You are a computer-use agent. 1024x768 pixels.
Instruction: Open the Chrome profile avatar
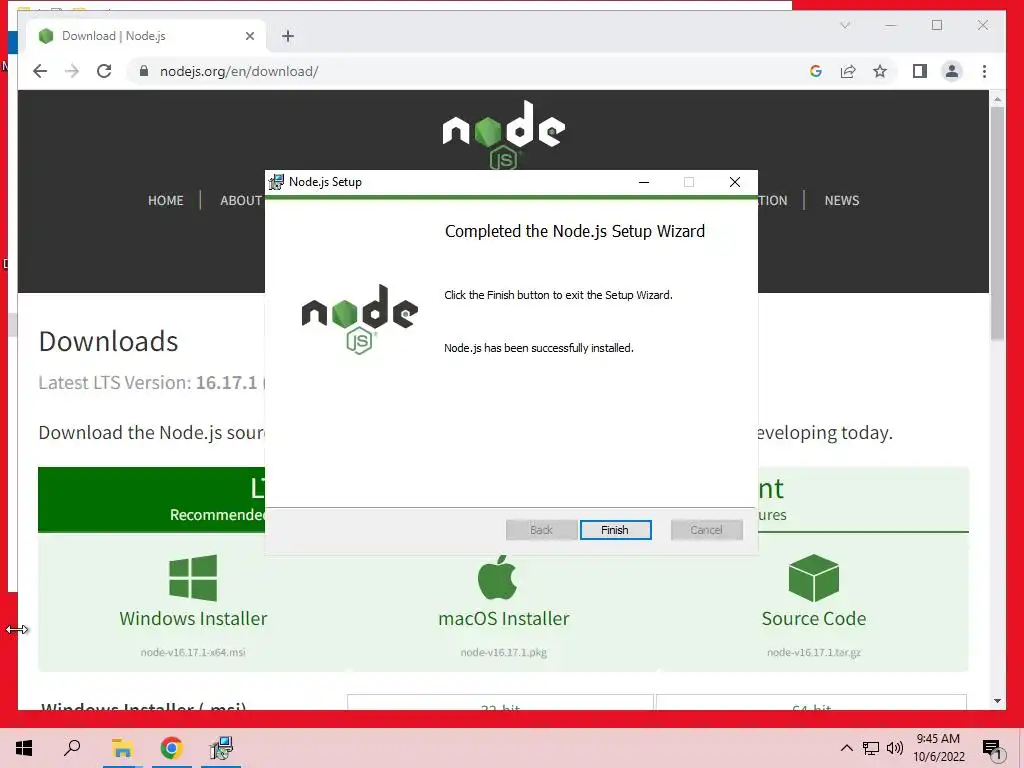click(952, 71)
